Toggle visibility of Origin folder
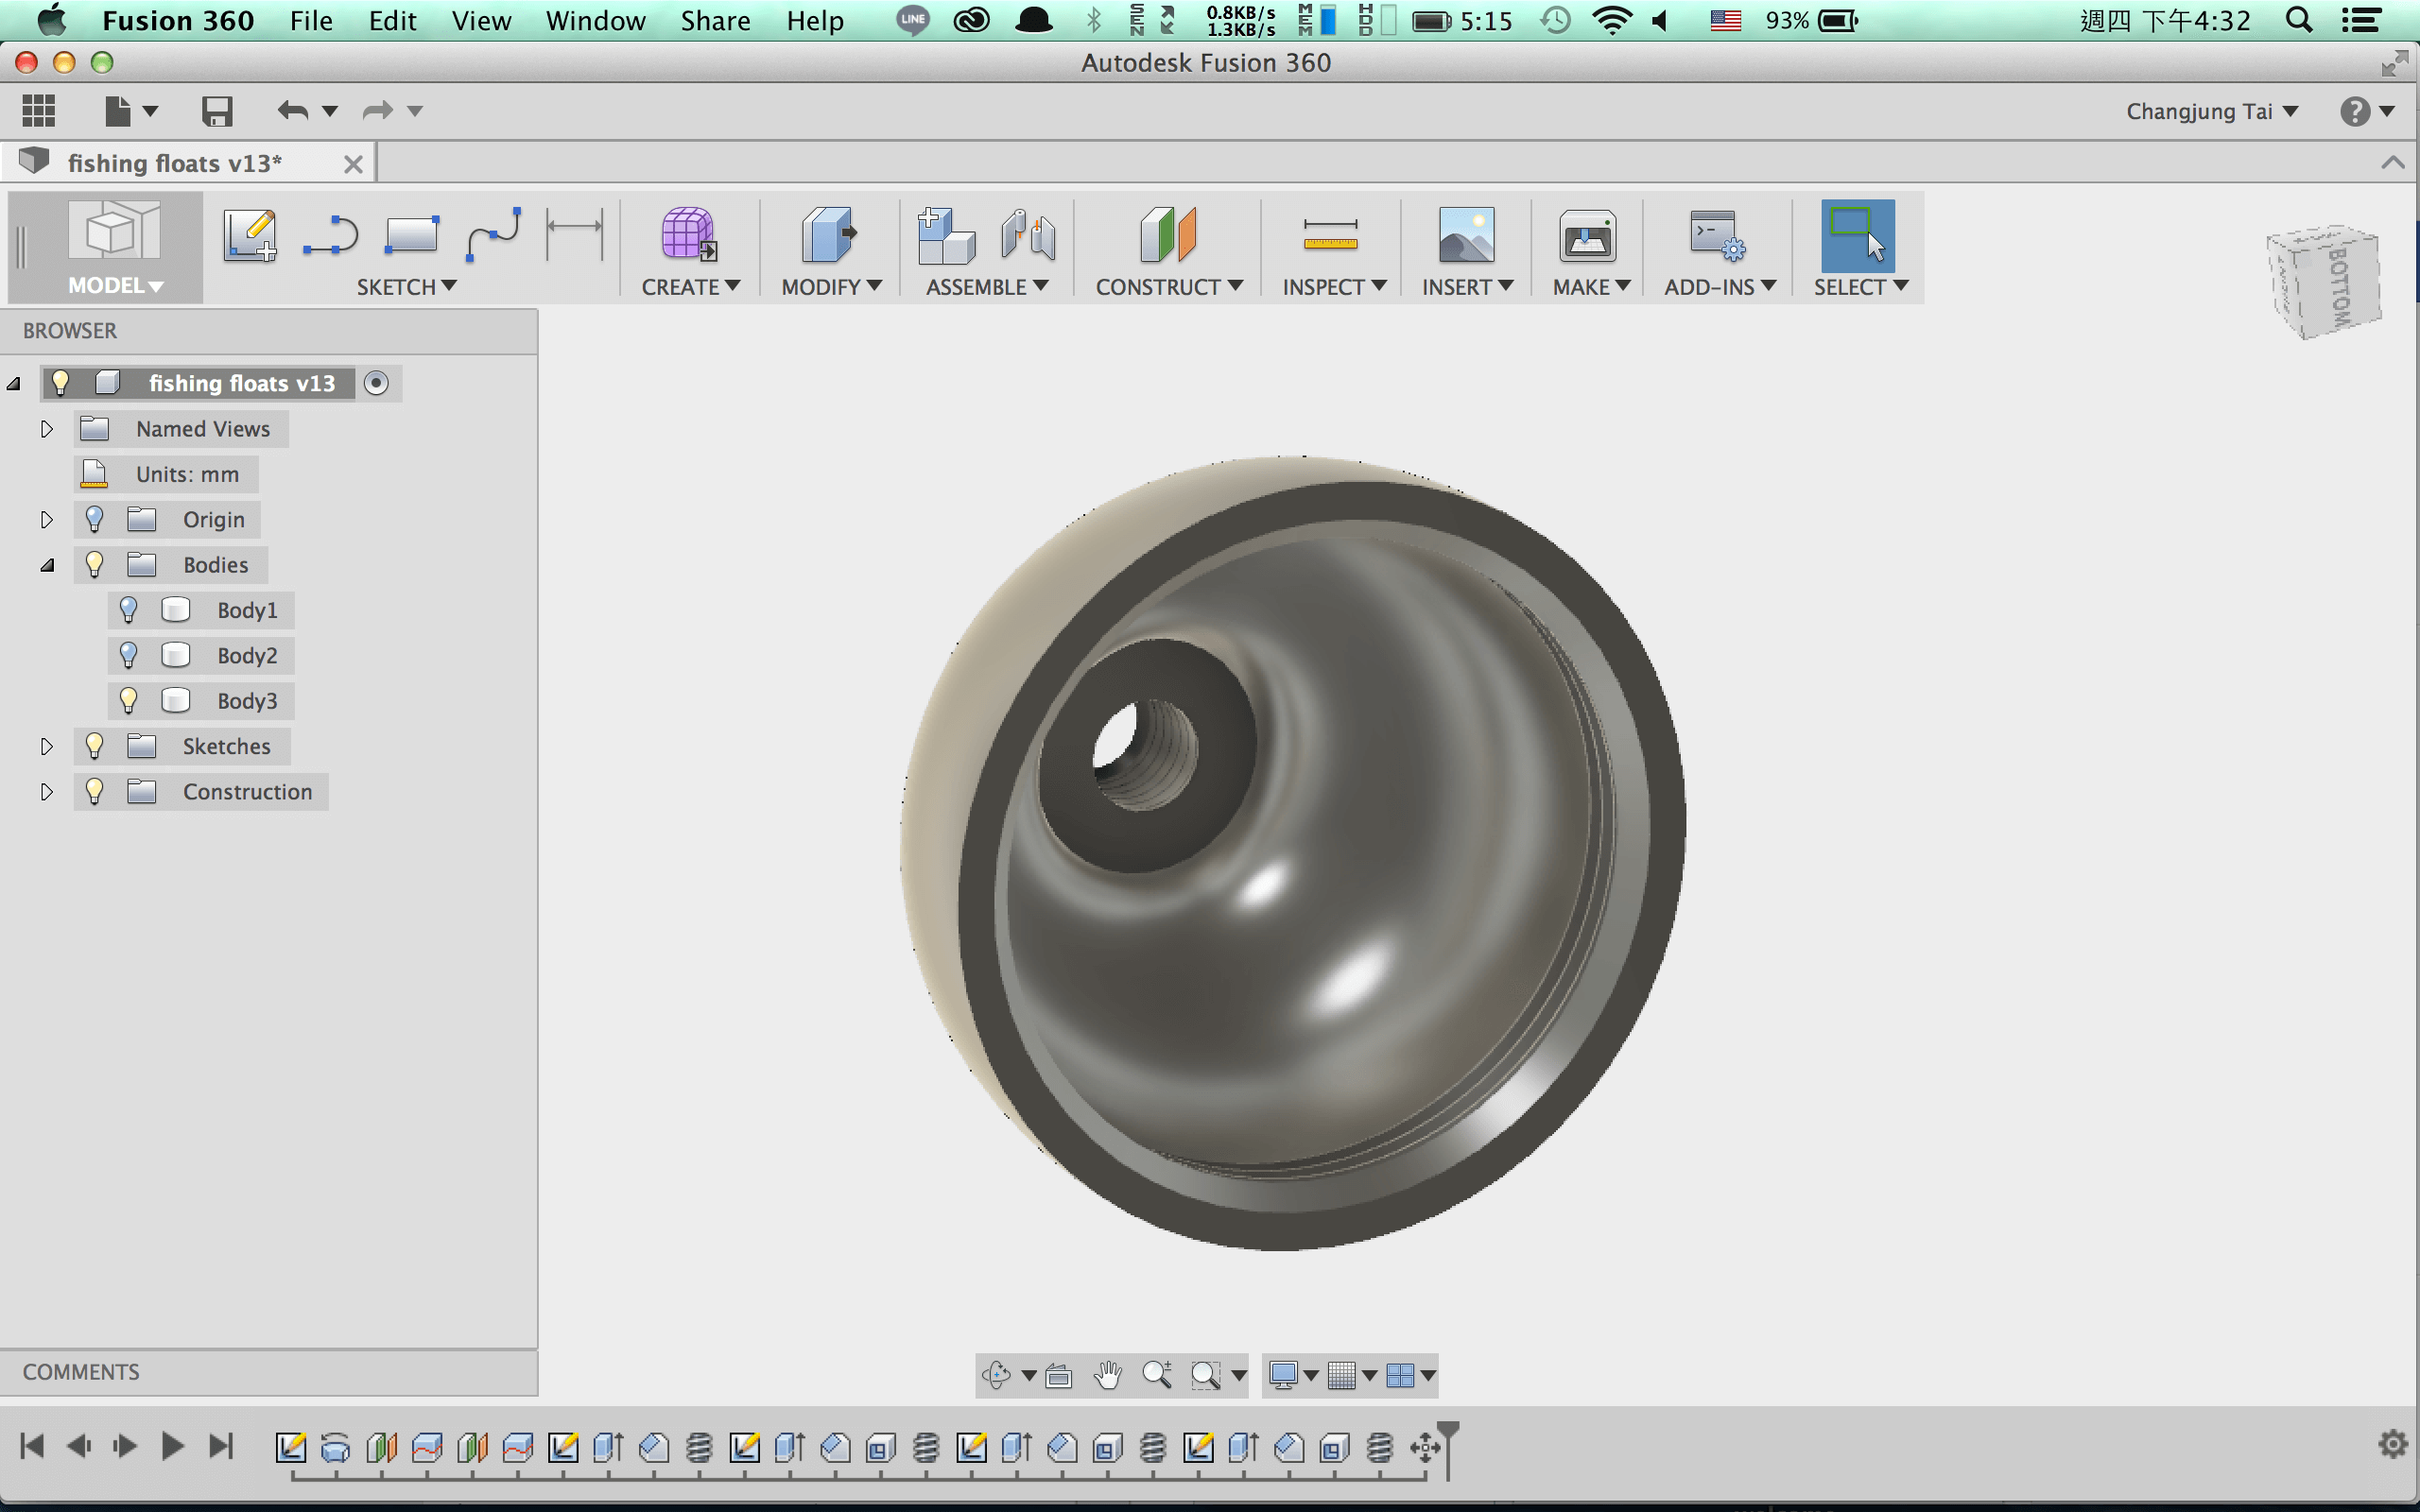This screenshot has height=1512, width=2420. tap(94, 519)
